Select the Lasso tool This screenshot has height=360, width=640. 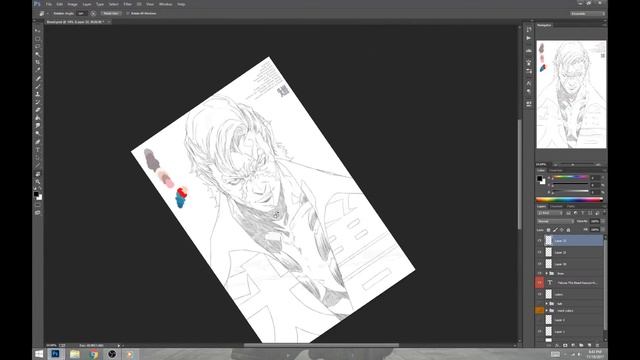tap(38, 47)
